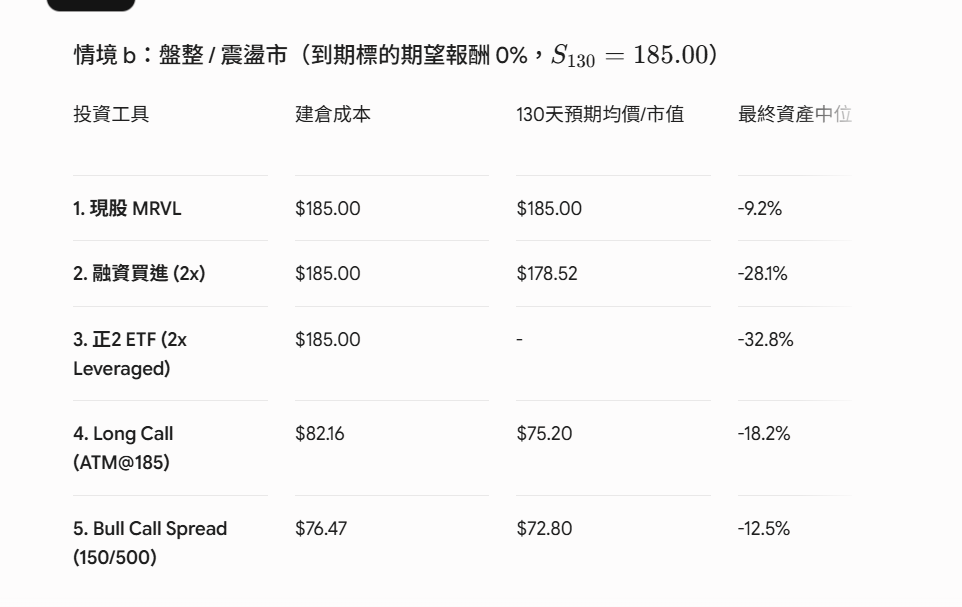Select the 5. Bull Call Spread label
The image size is (962, 607).
click(150, 543)
